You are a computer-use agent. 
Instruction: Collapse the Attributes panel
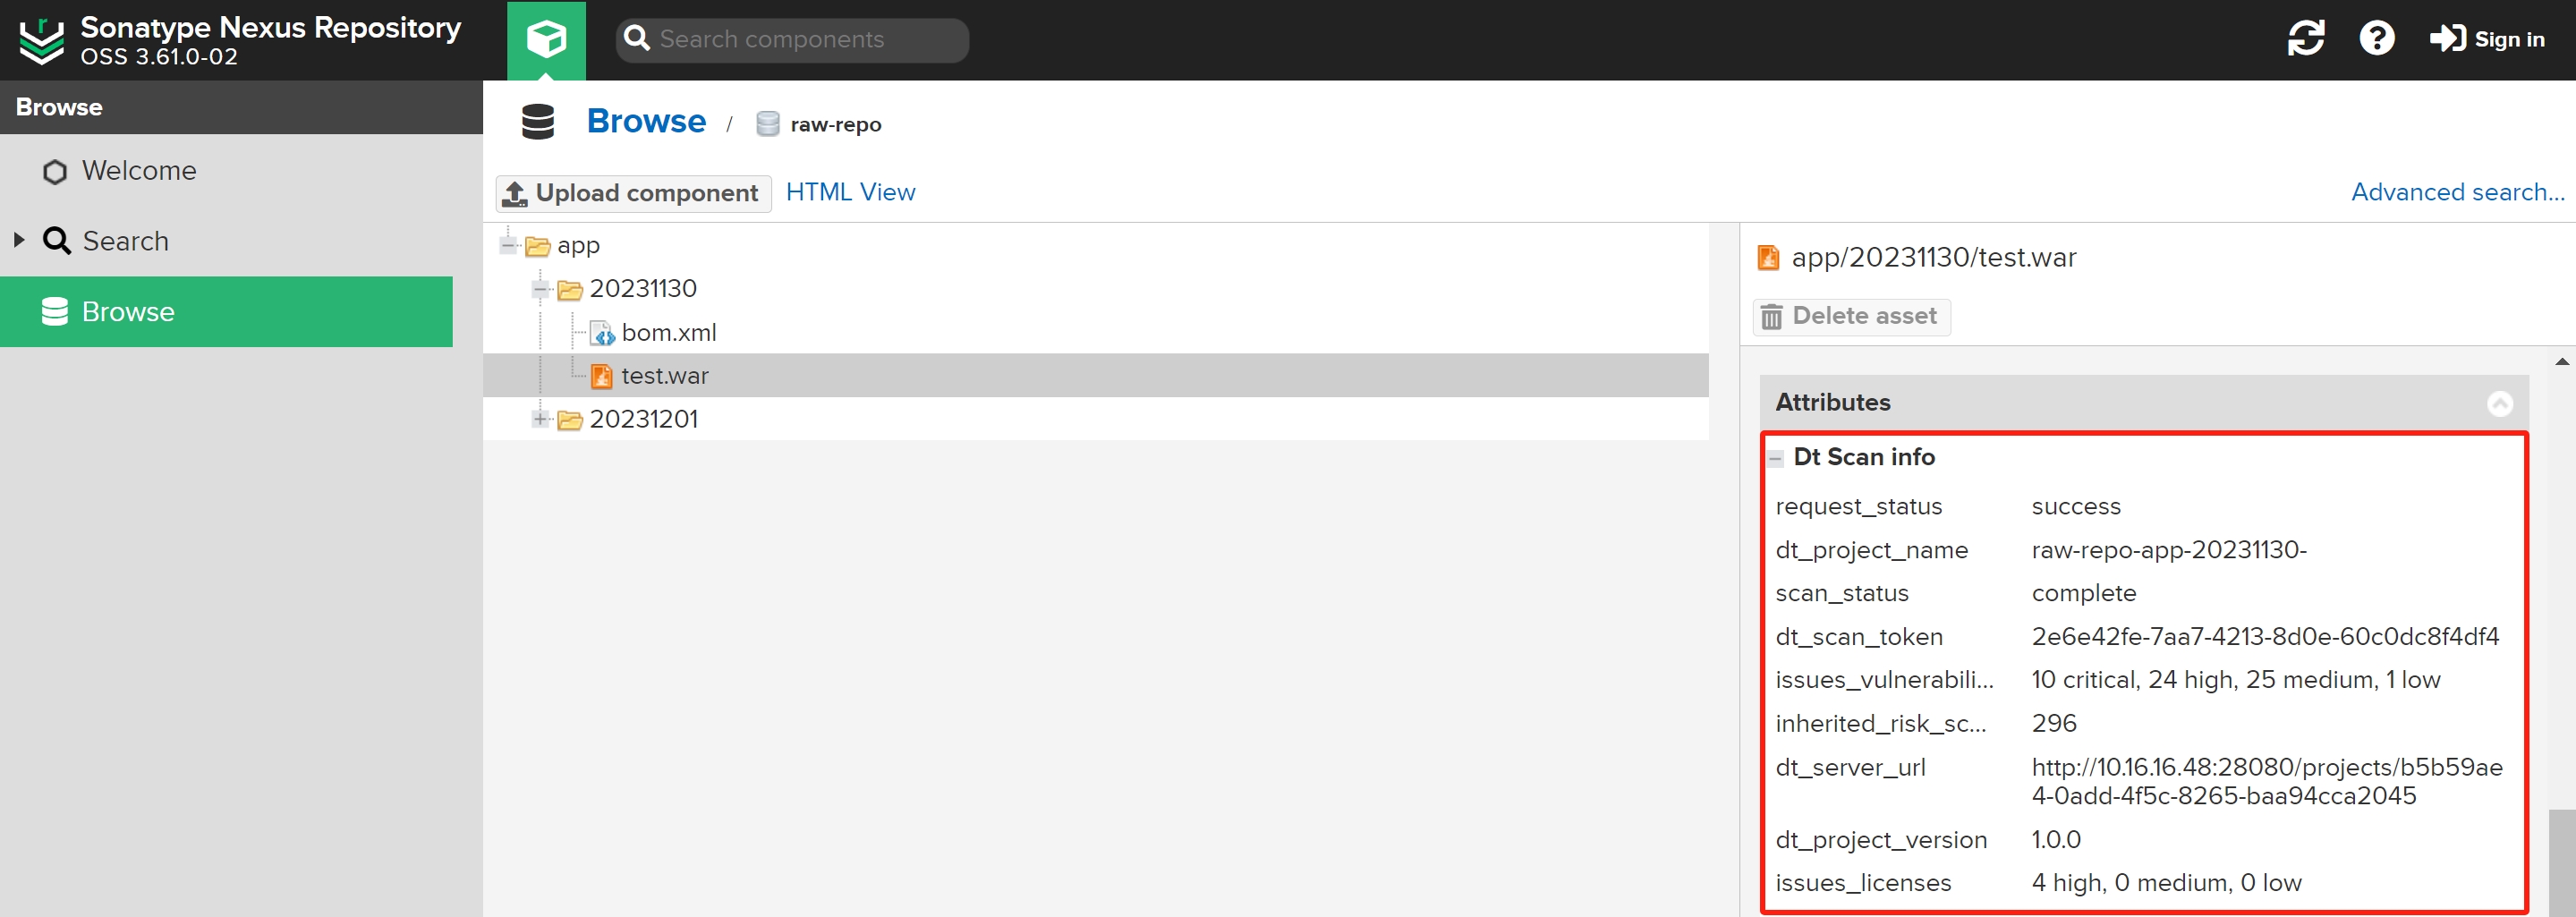point(2499,403)
